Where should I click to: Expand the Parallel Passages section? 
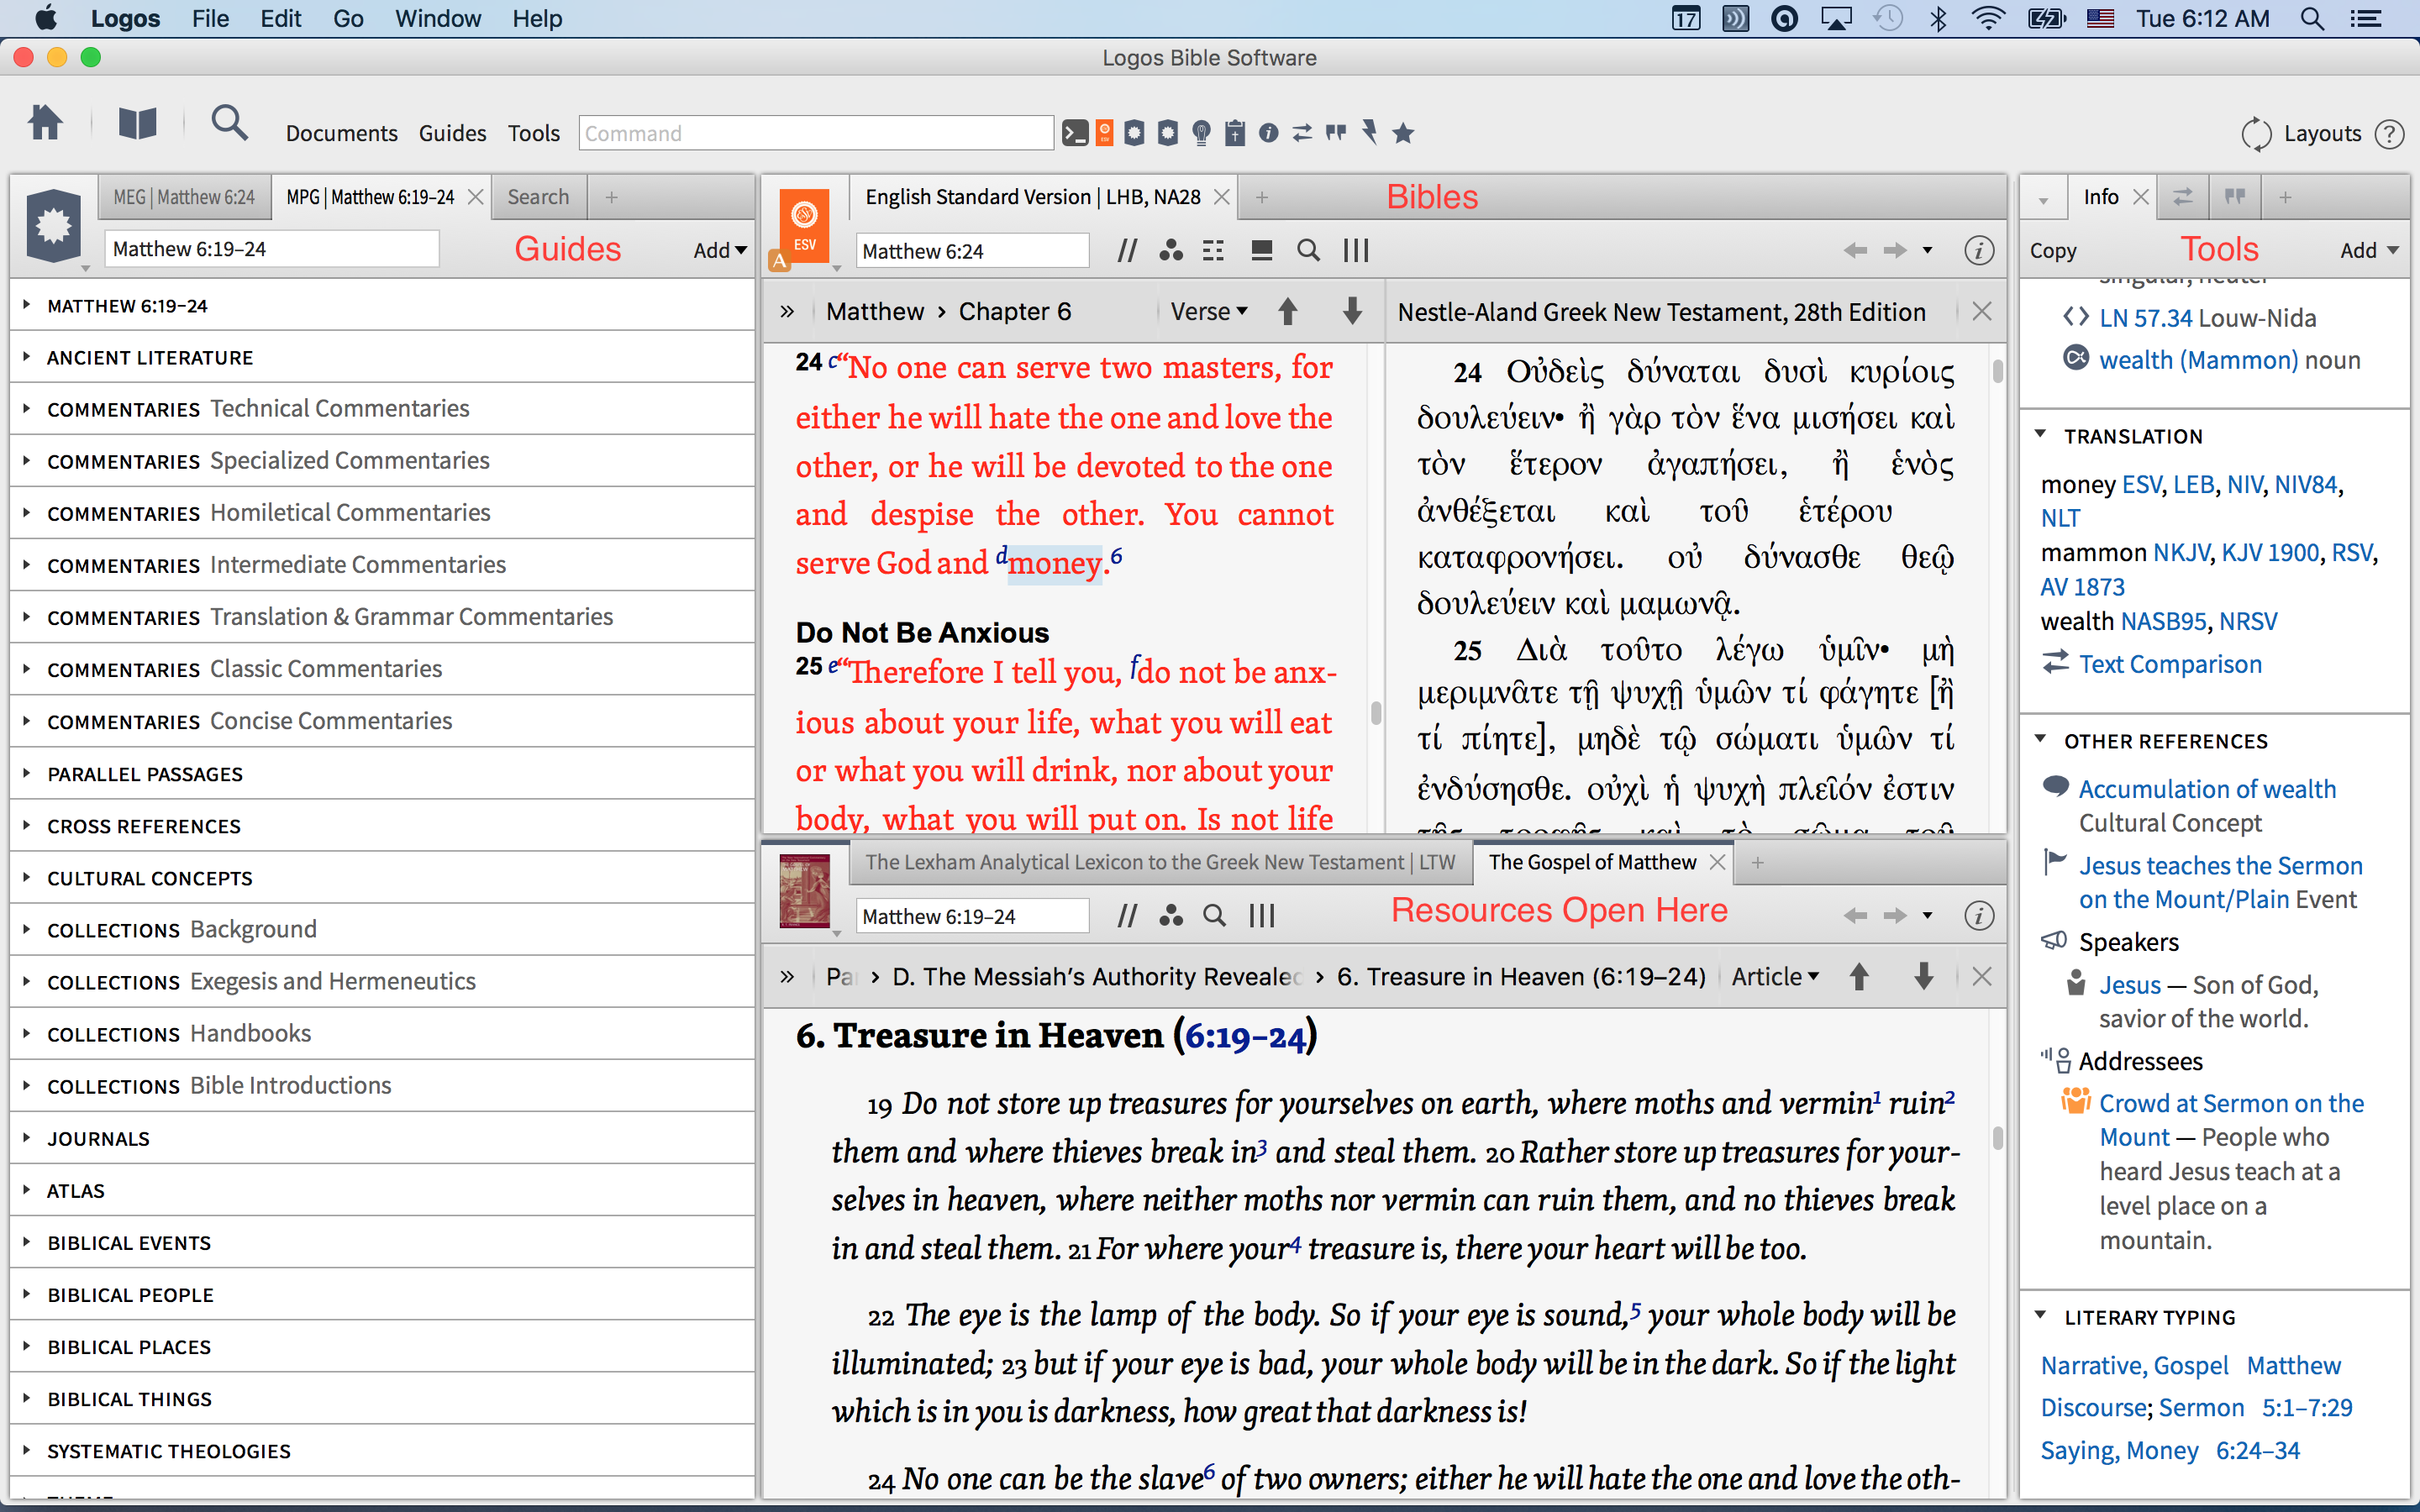click(382, 774)
